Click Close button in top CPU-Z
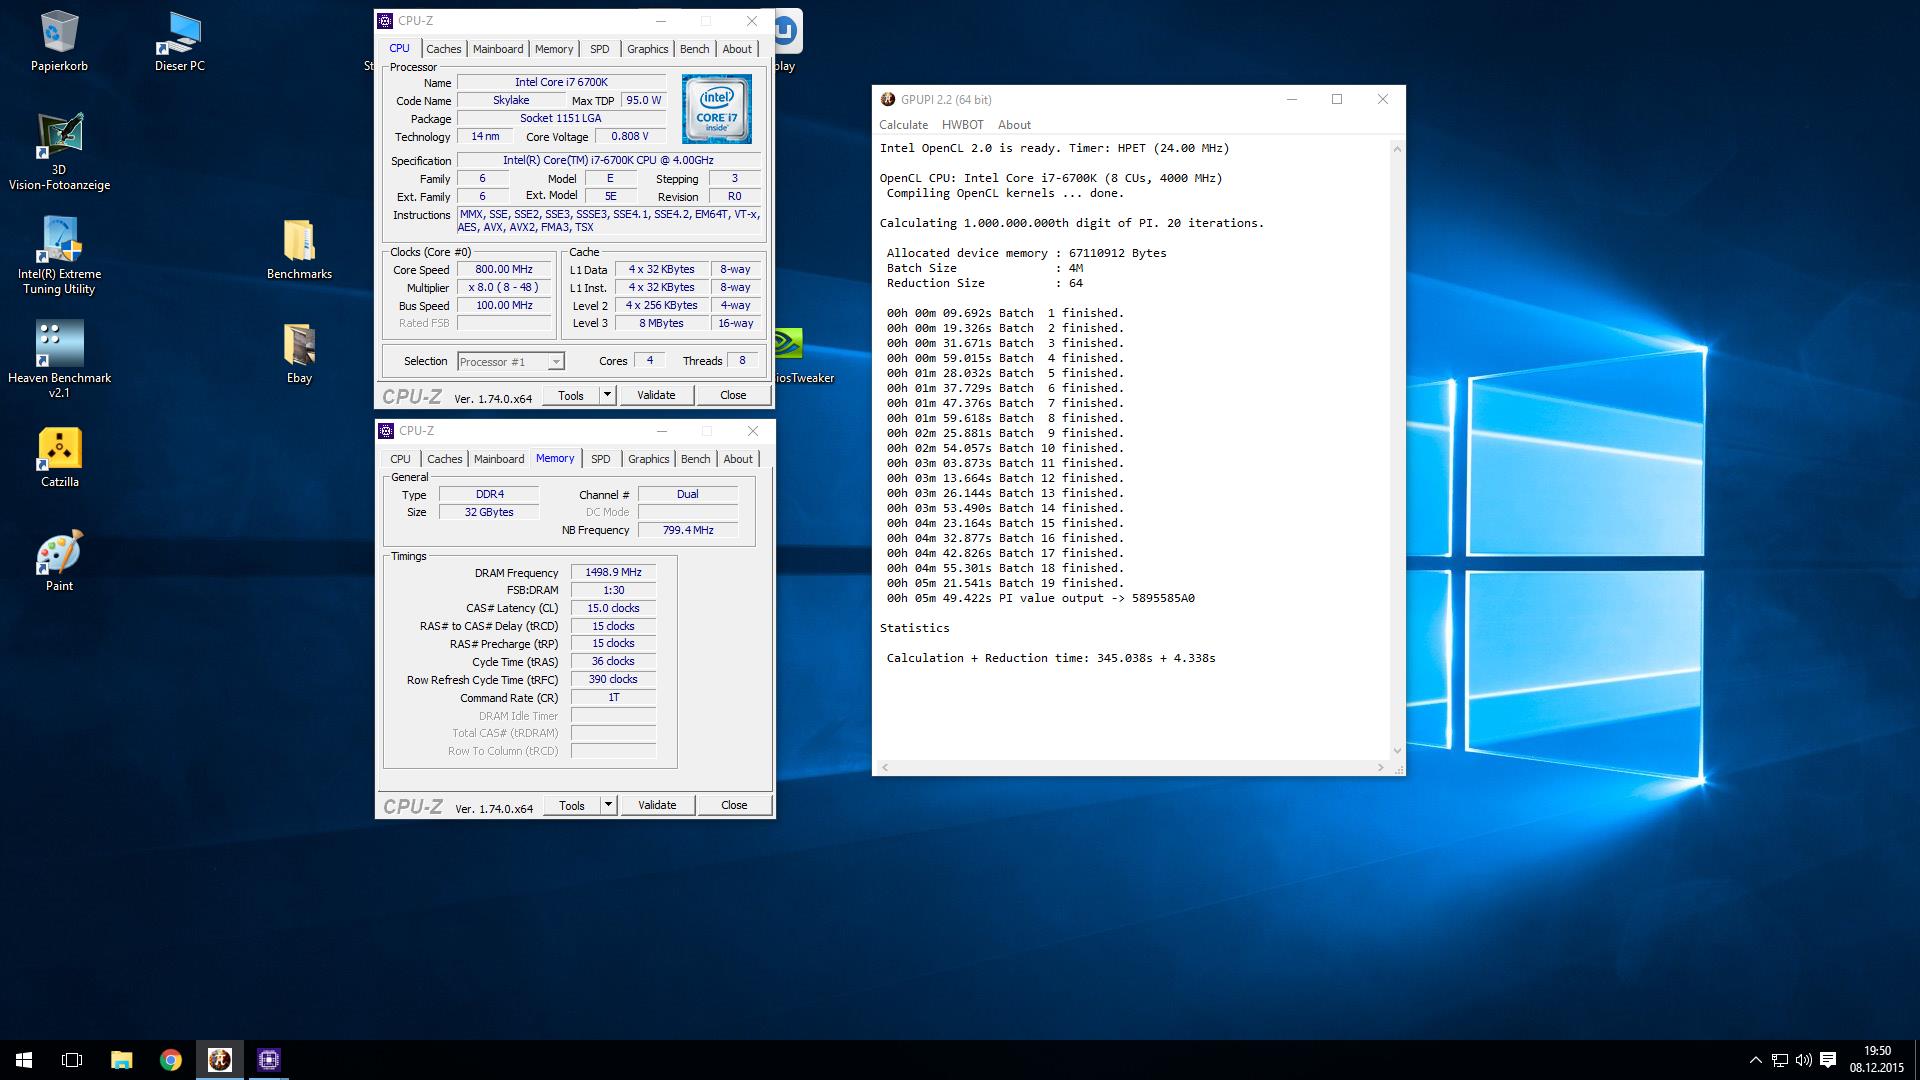 click(733, 395)
